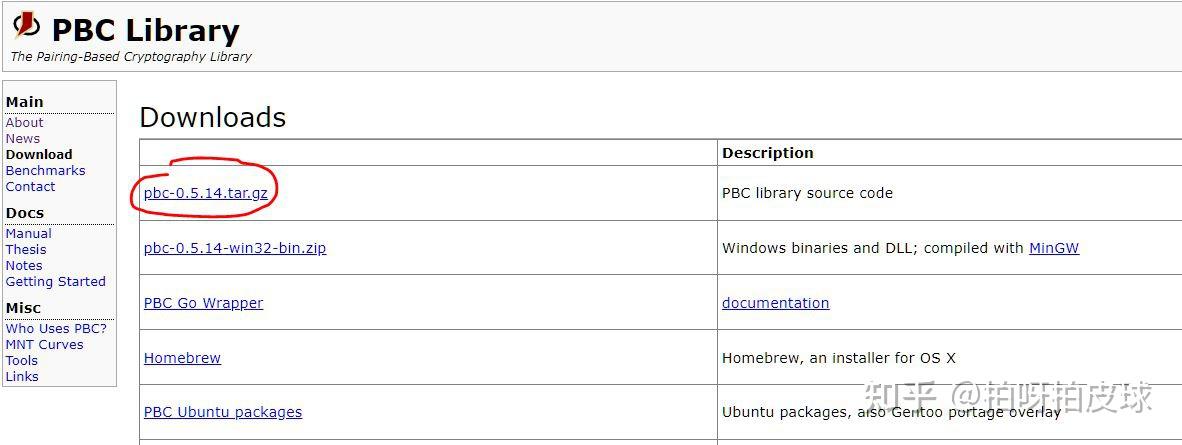
Task: Visit the Contact page link
Action: tap(30, 187)
